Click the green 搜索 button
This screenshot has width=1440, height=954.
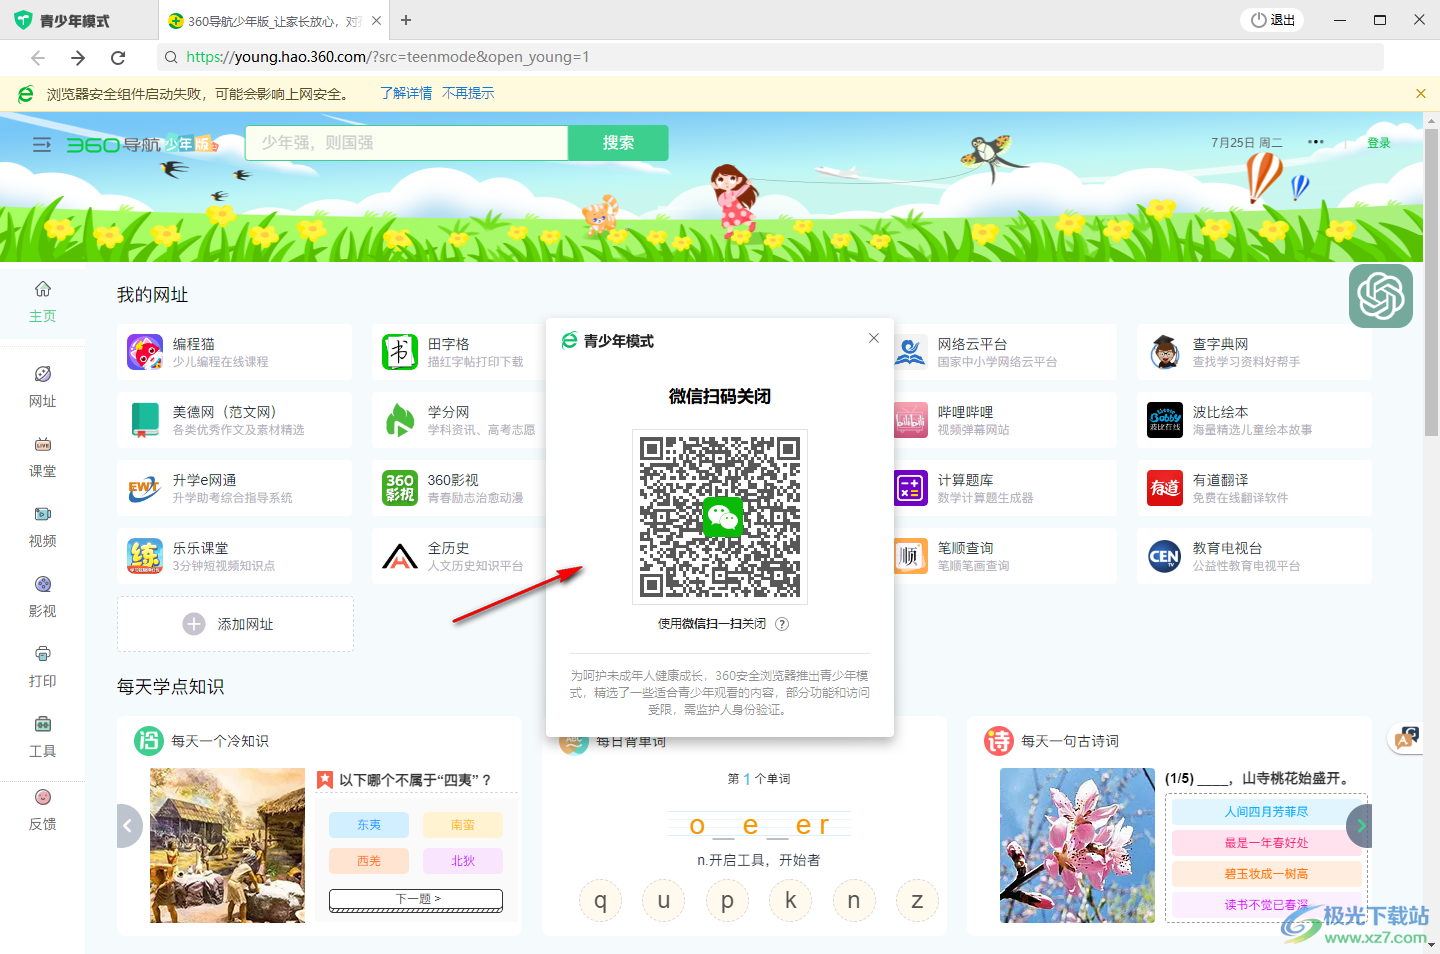[x=618, y=143]
